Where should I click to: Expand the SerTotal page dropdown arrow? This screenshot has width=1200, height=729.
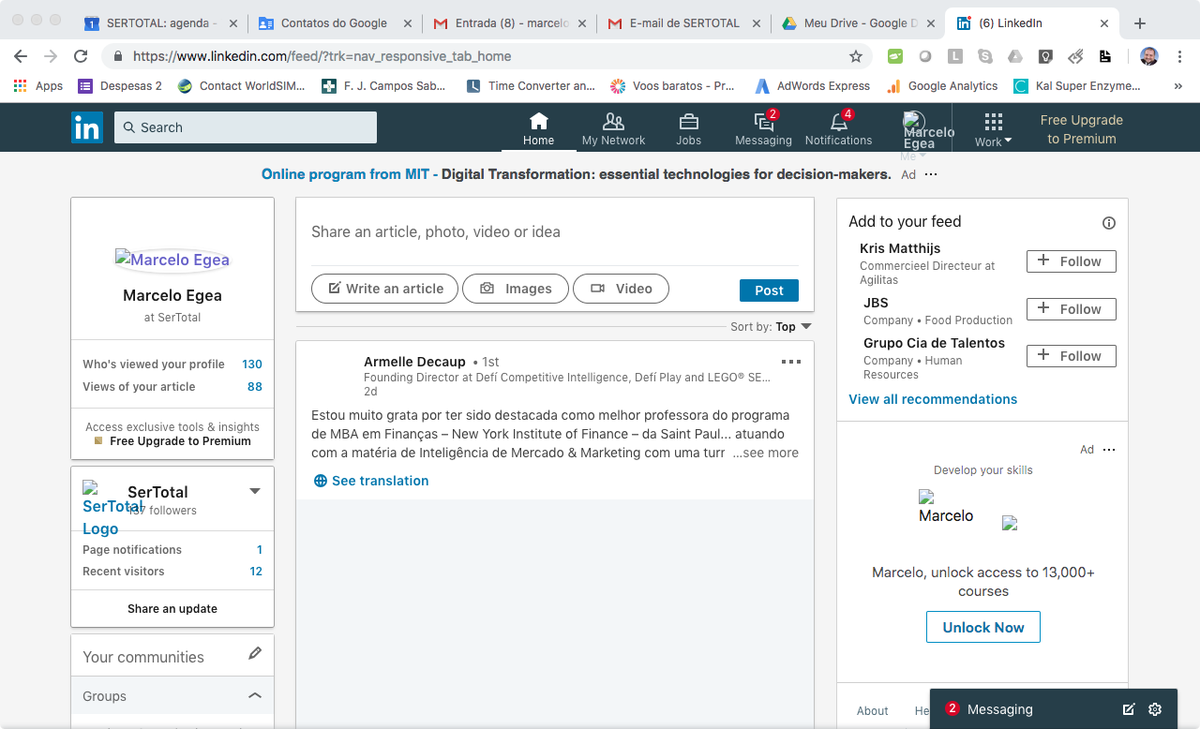[x=254, y=491]
